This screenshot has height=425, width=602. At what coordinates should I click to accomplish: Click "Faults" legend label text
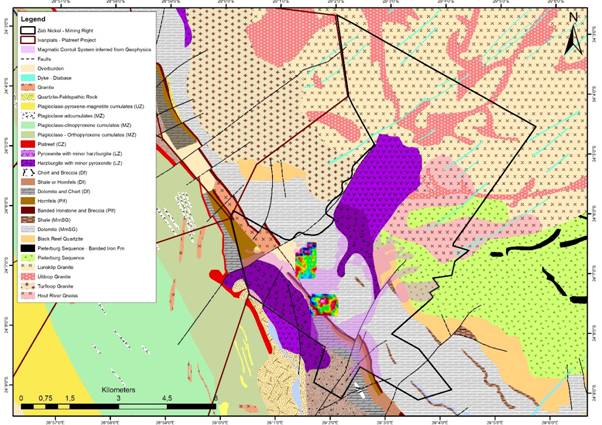(x=44, y=59)
